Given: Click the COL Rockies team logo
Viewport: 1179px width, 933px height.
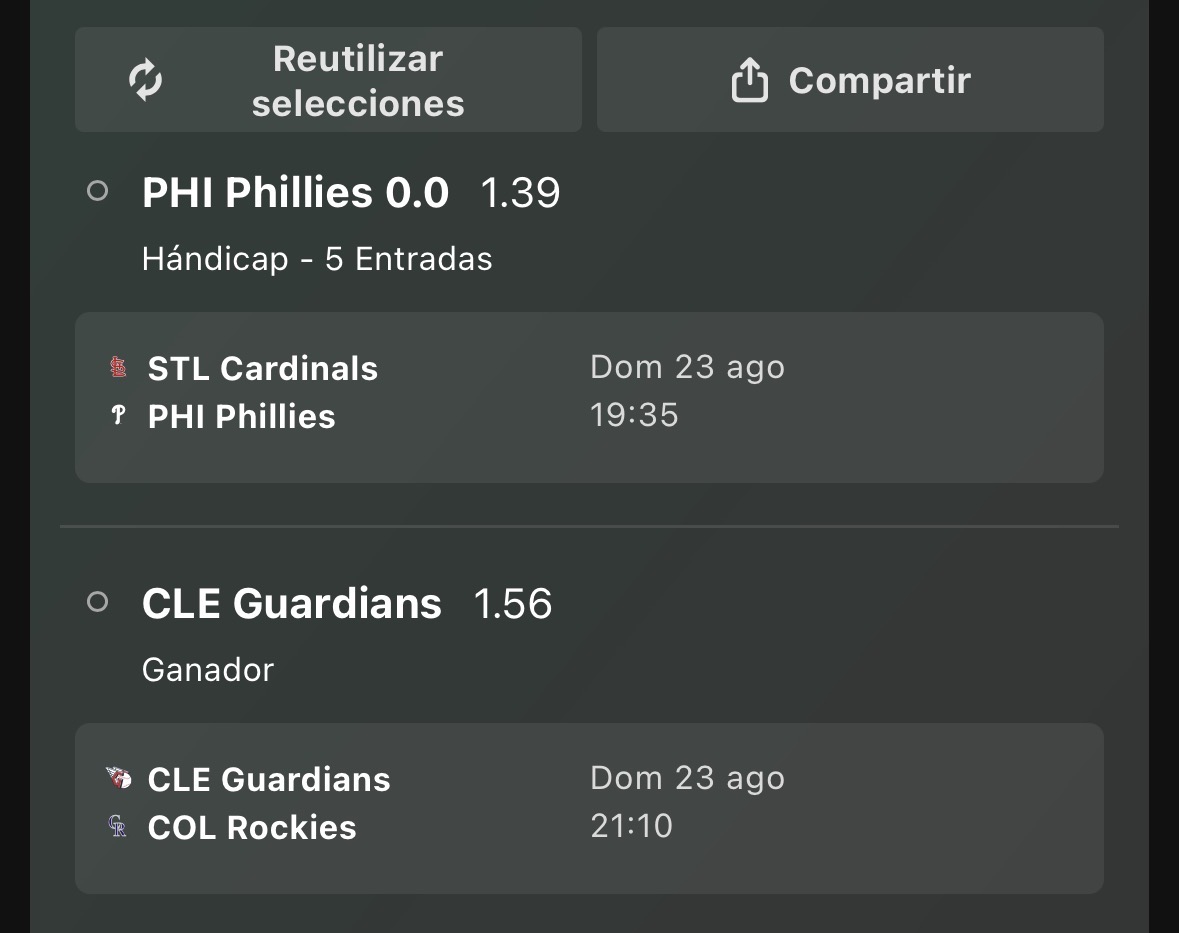Looking at the screenshot, I should coord(117,826).
